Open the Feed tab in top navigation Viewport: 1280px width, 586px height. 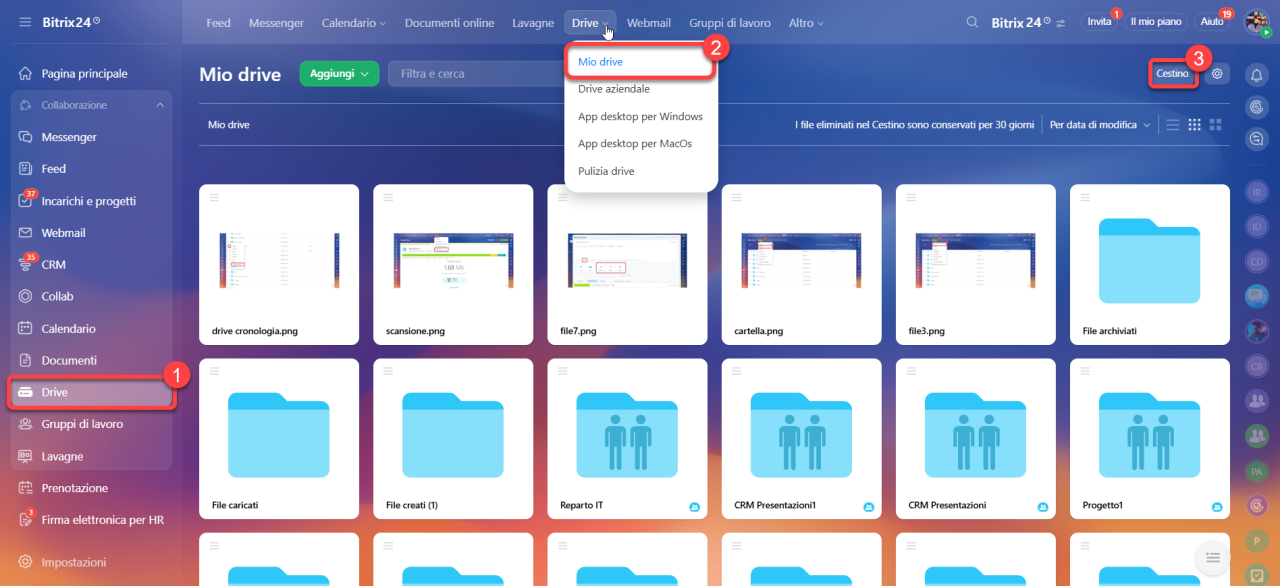coord(218,23)
